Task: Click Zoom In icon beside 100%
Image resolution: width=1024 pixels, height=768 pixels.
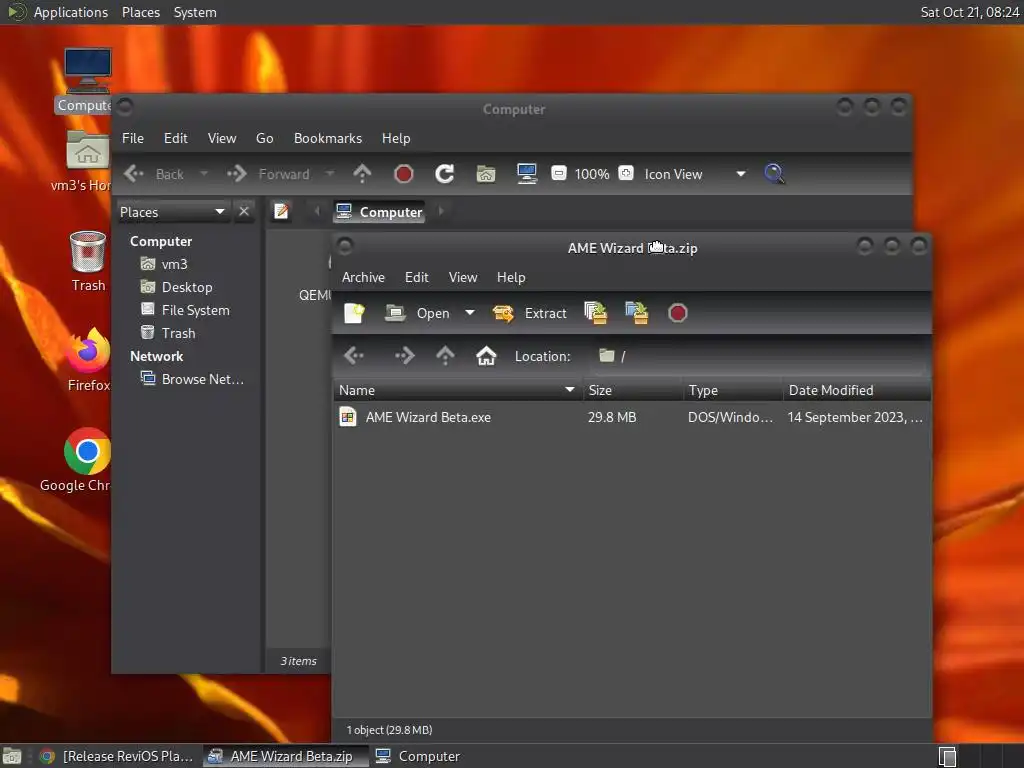Action: (626, 173)
